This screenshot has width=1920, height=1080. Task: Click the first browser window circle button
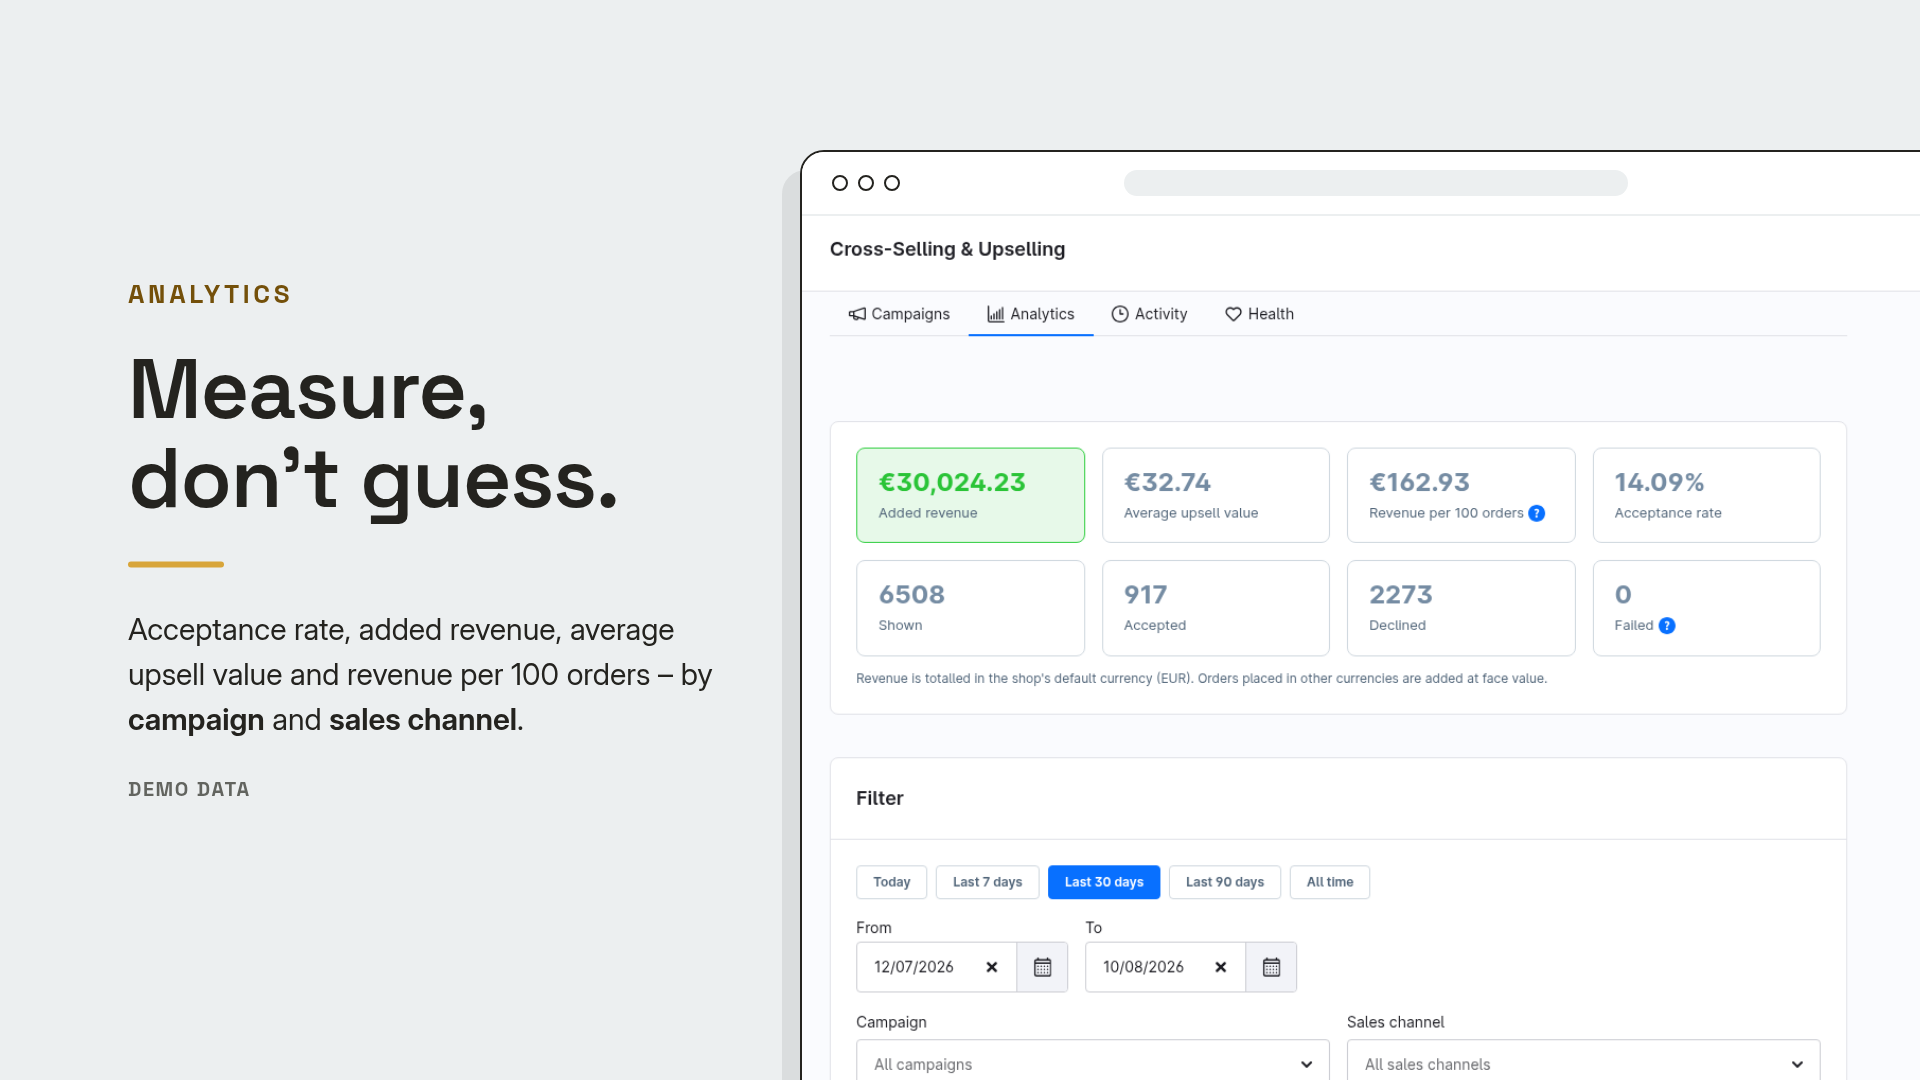(840, 183)
